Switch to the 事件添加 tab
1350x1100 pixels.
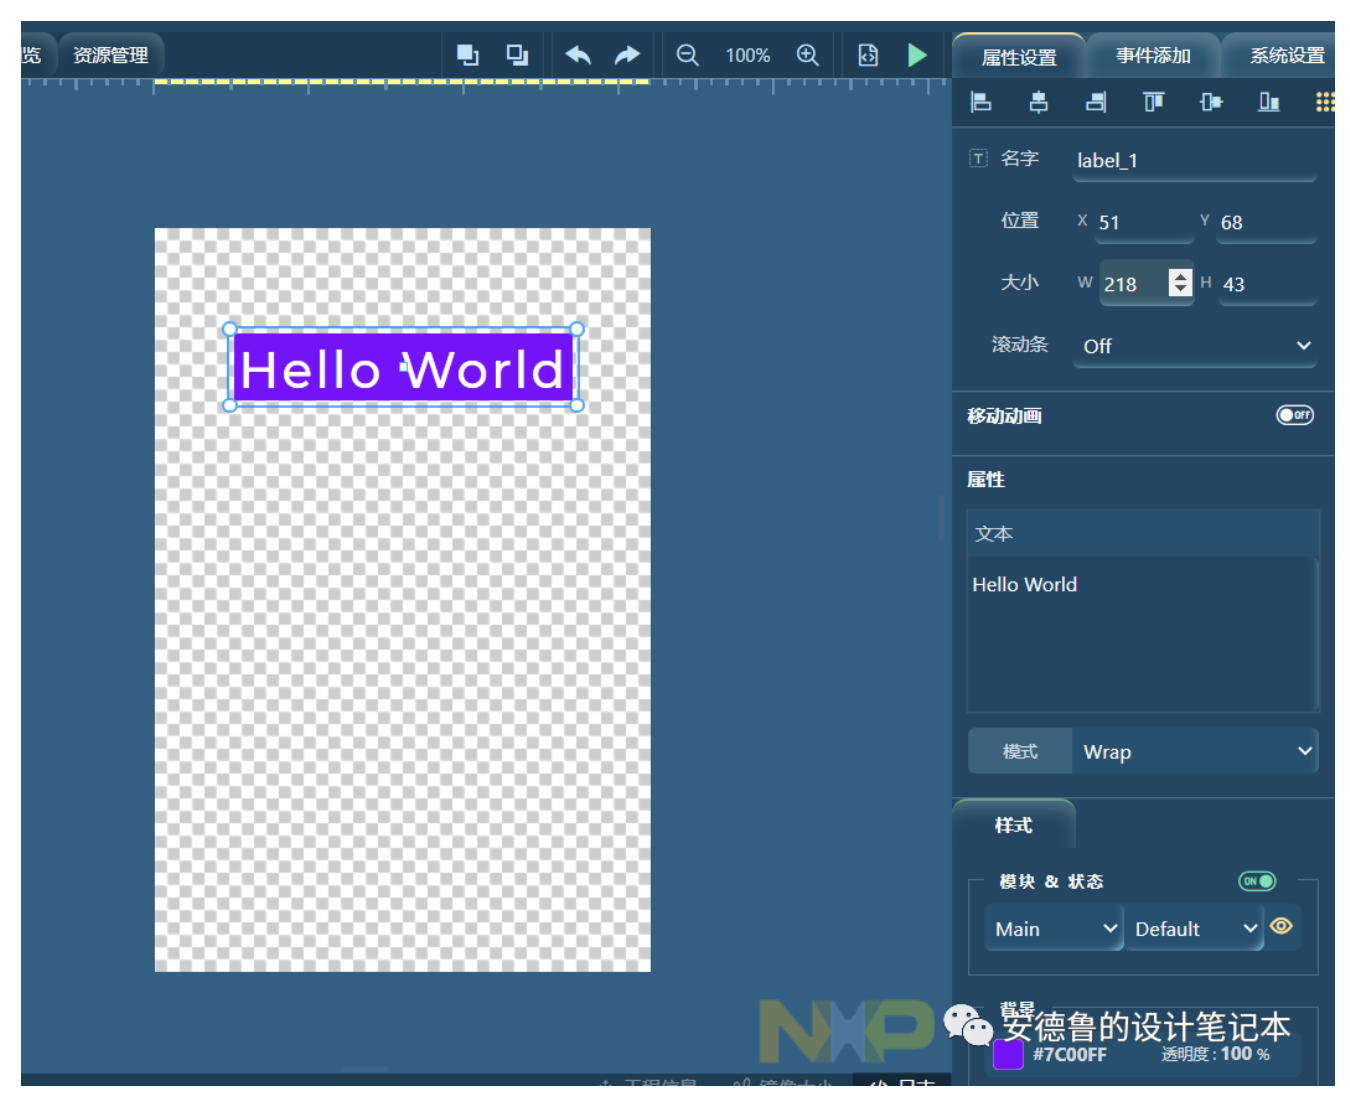point(1153,56)
